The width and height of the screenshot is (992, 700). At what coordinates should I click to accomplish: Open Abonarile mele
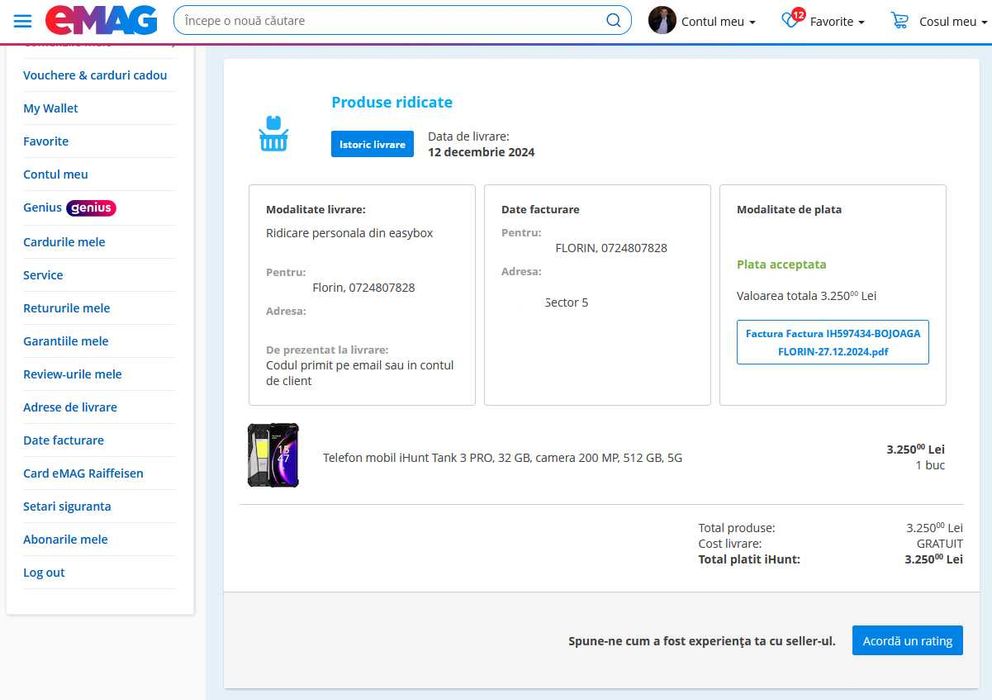pos(65,539)
